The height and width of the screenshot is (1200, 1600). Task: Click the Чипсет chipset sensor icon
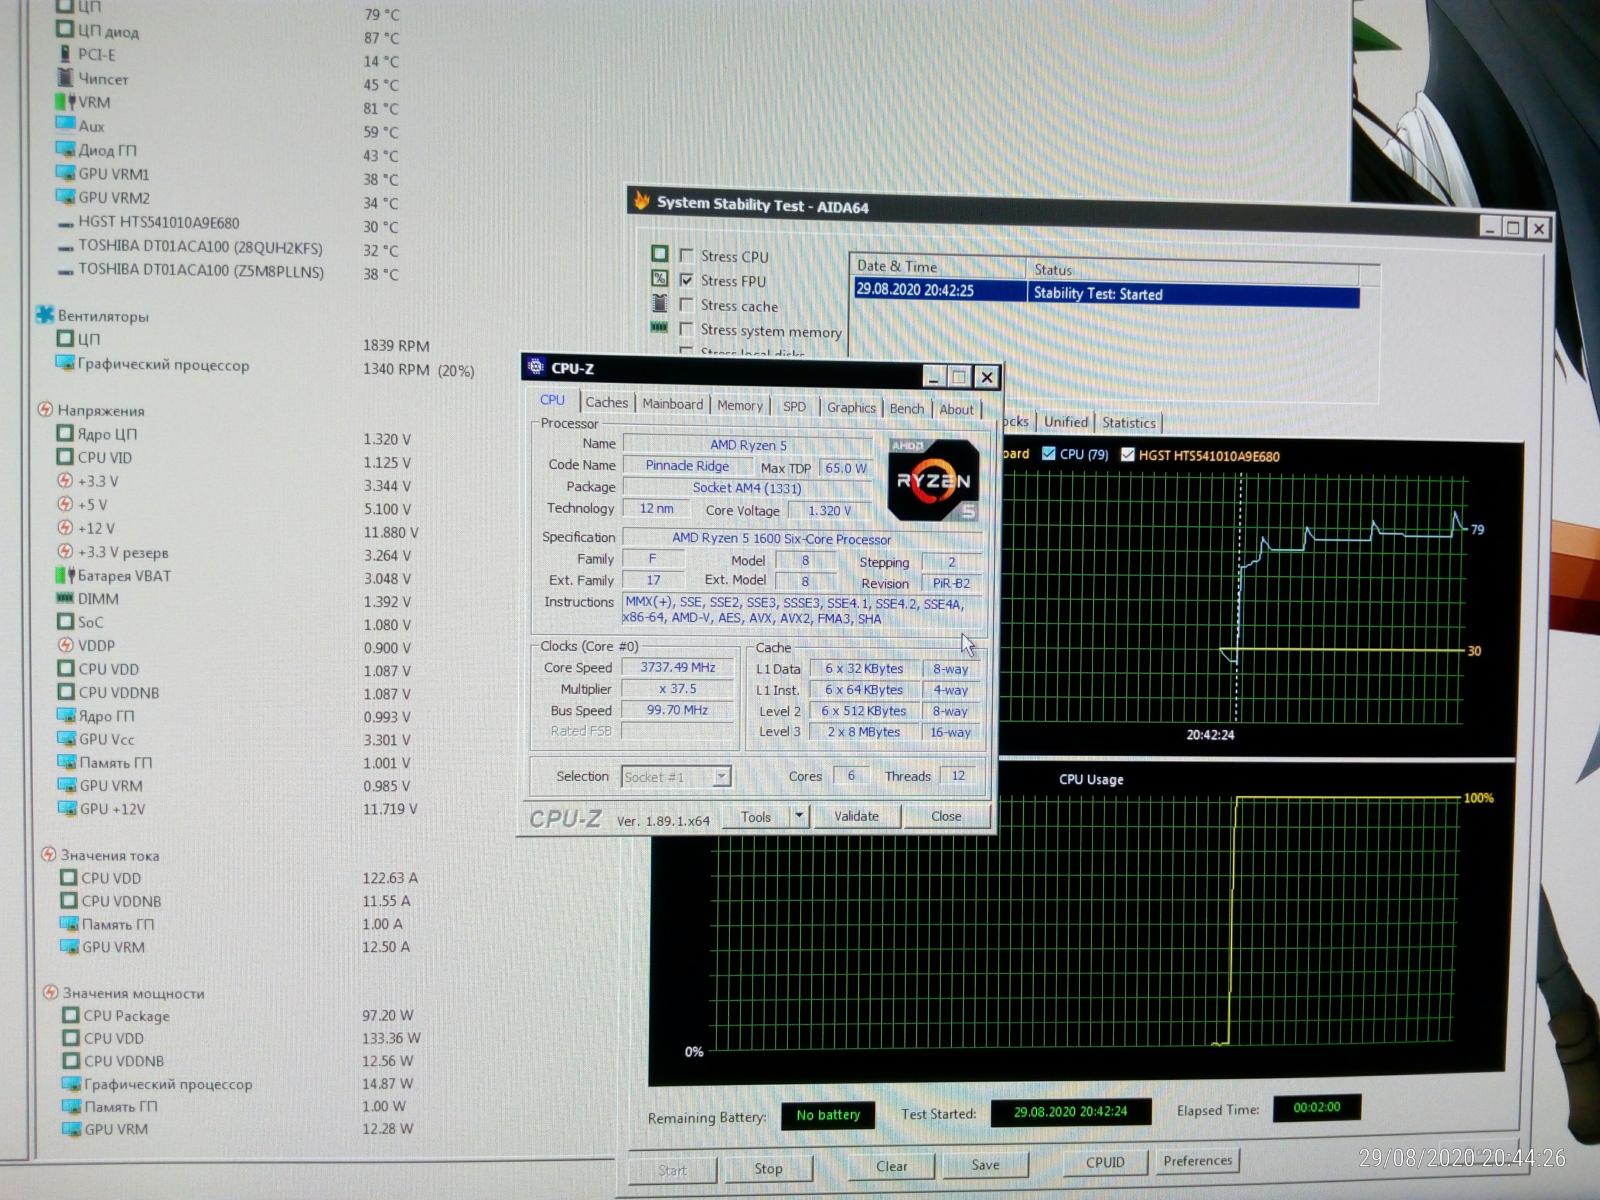[65, 78]
